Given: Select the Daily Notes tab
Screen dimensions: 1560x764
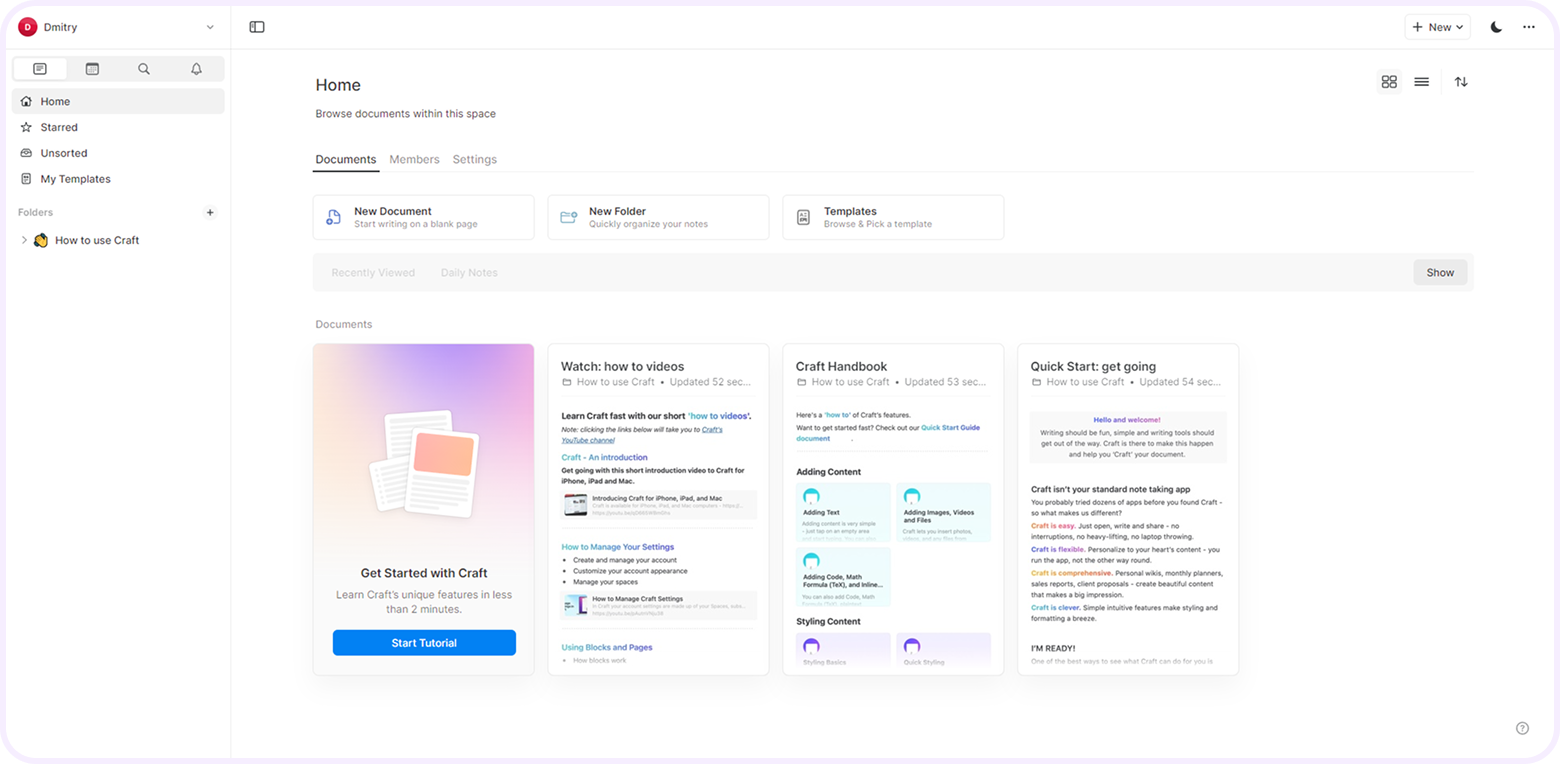Looking at the screenshot, I should 469,273.
